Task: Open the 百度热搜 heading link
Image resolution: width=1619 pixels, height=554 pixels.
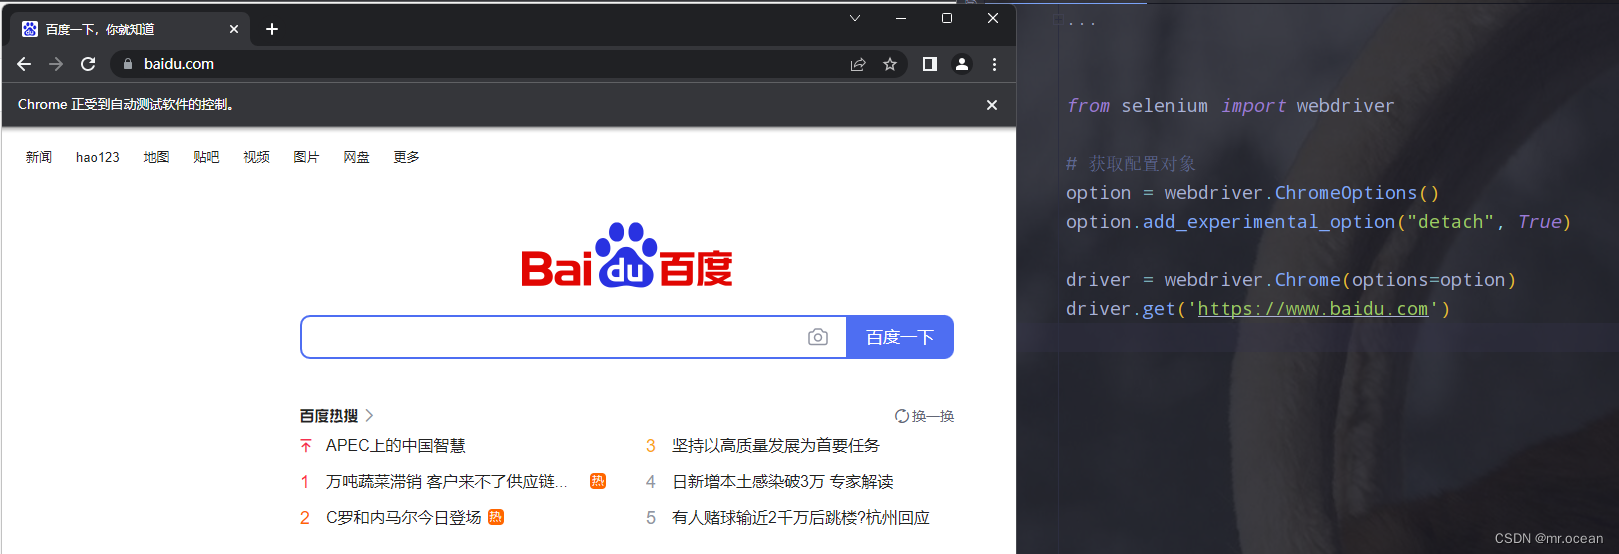Action: click(x=329, y=416)
